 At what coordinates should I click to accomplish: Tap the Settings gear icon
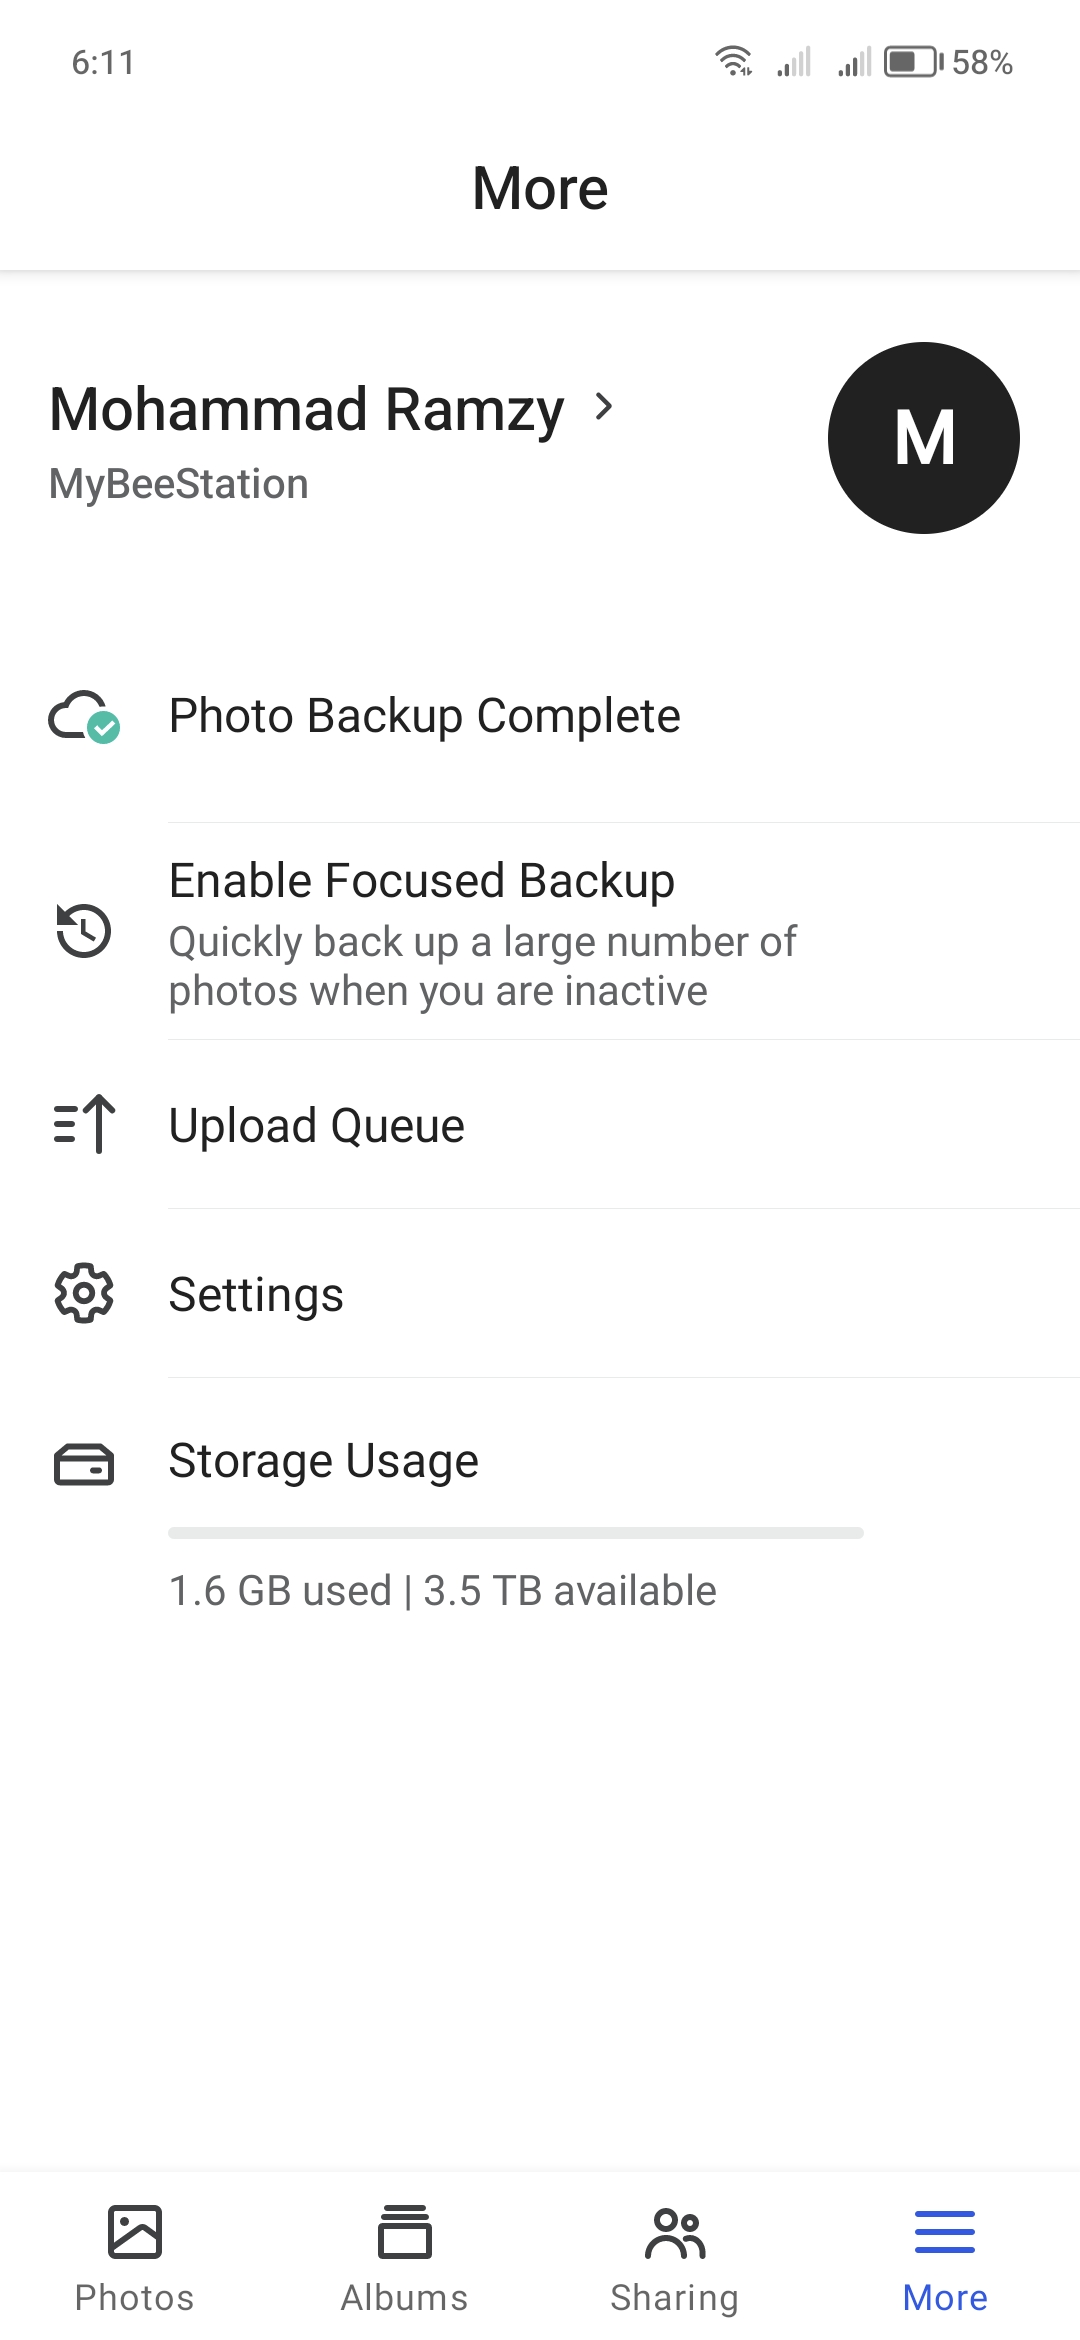pyautogui.click(x=84, y=1294)
